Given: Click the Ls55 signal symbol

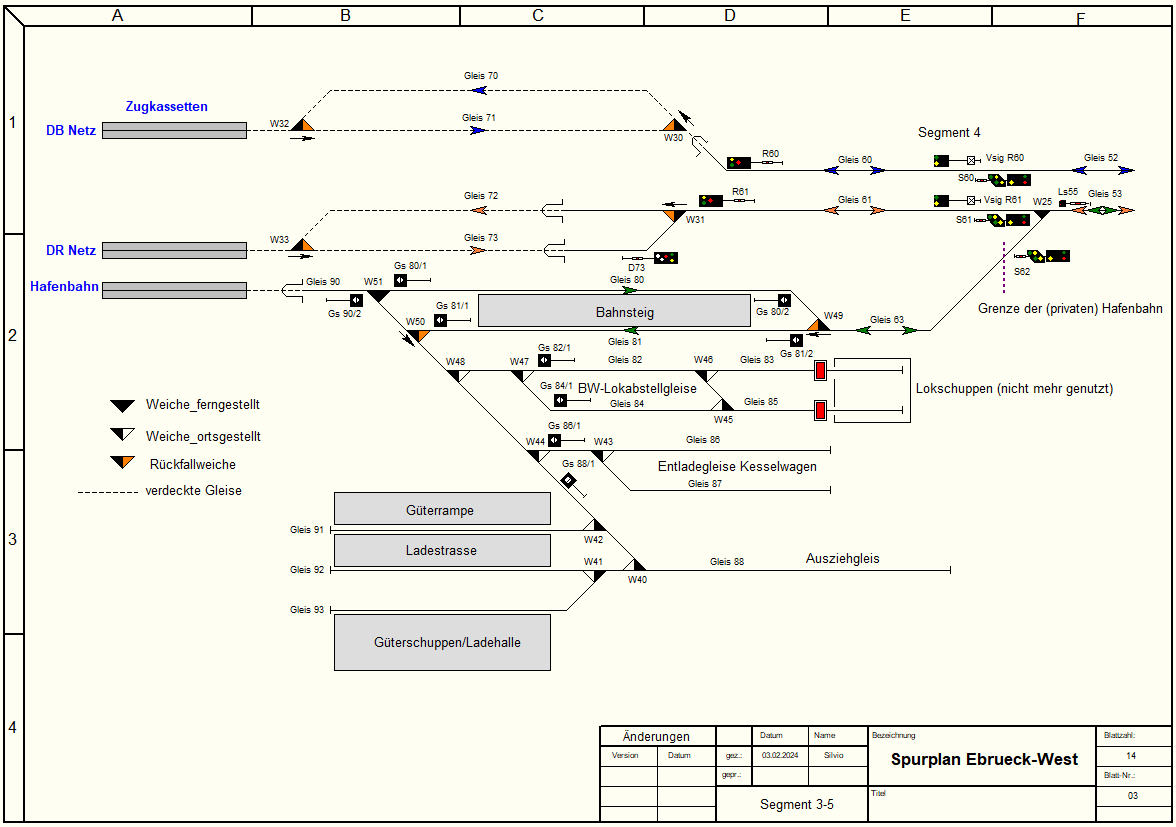Looking at the screenshot, I should tap(1063, 204).
